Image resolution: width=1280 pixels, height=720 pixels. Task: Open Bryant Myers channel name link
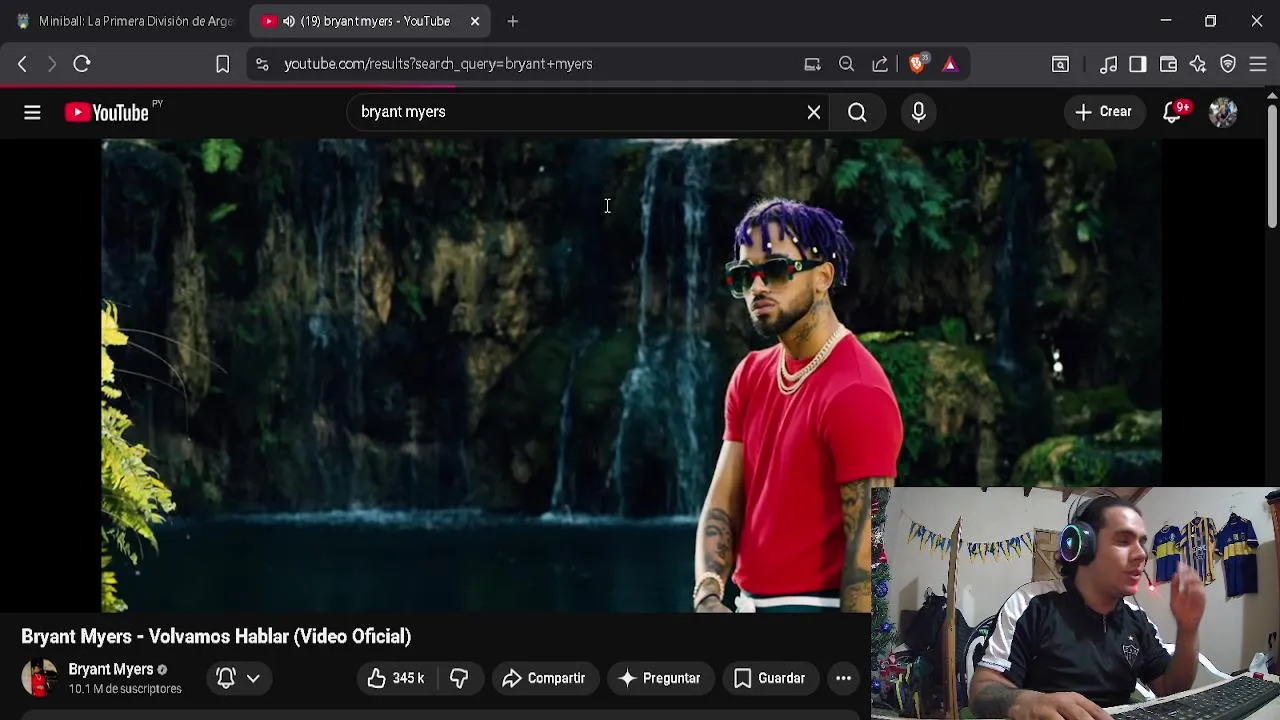click(x=111, y=669)
